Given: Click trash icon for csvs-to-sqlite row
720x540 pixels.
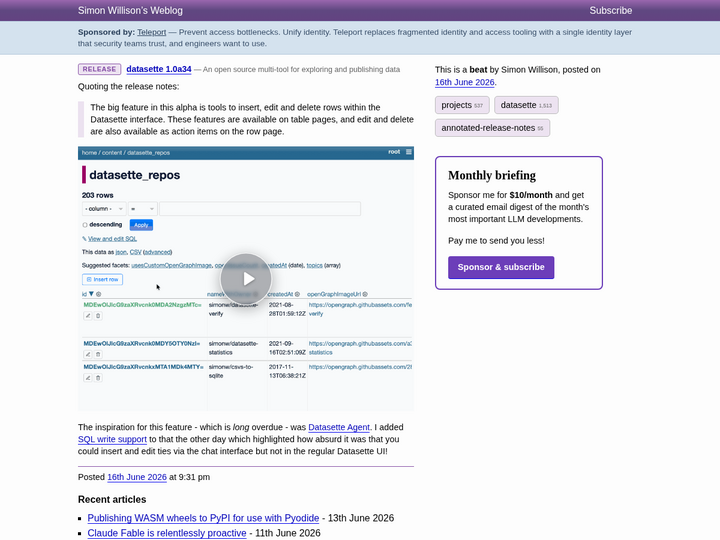Looking at the screenshot, I should tap(98, 378).
